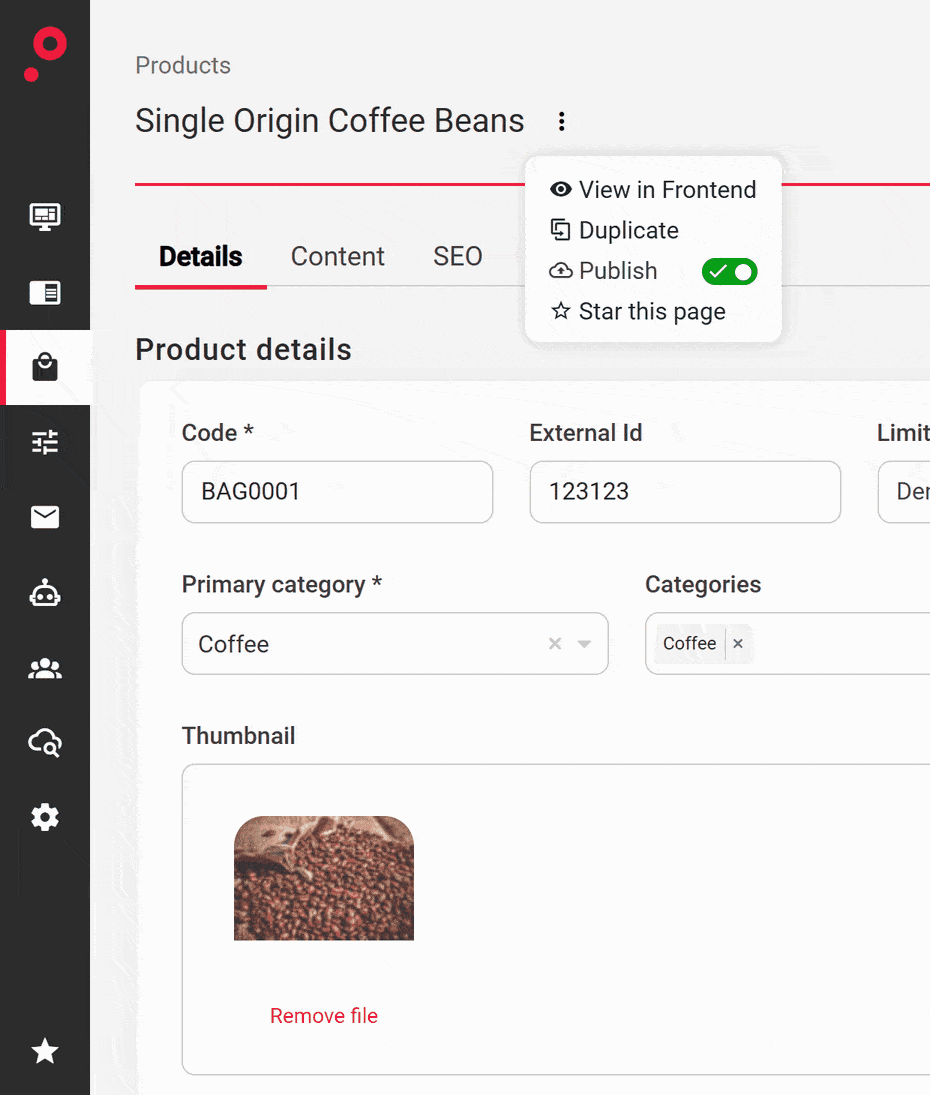Click the star outline icon in menu

coord(561,311)
